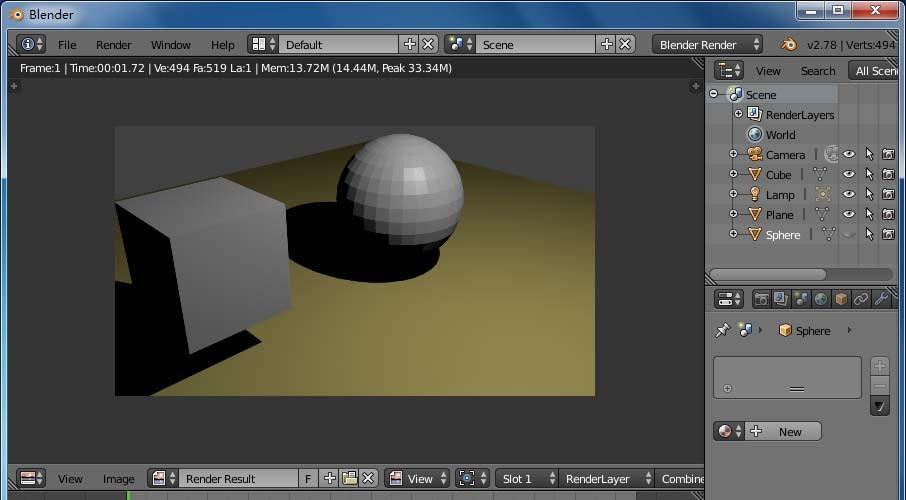Image resolution: width=906 pixels, height=500 pixels.
Task: Open the Outliner editor type selector
Action: (729, 71)
